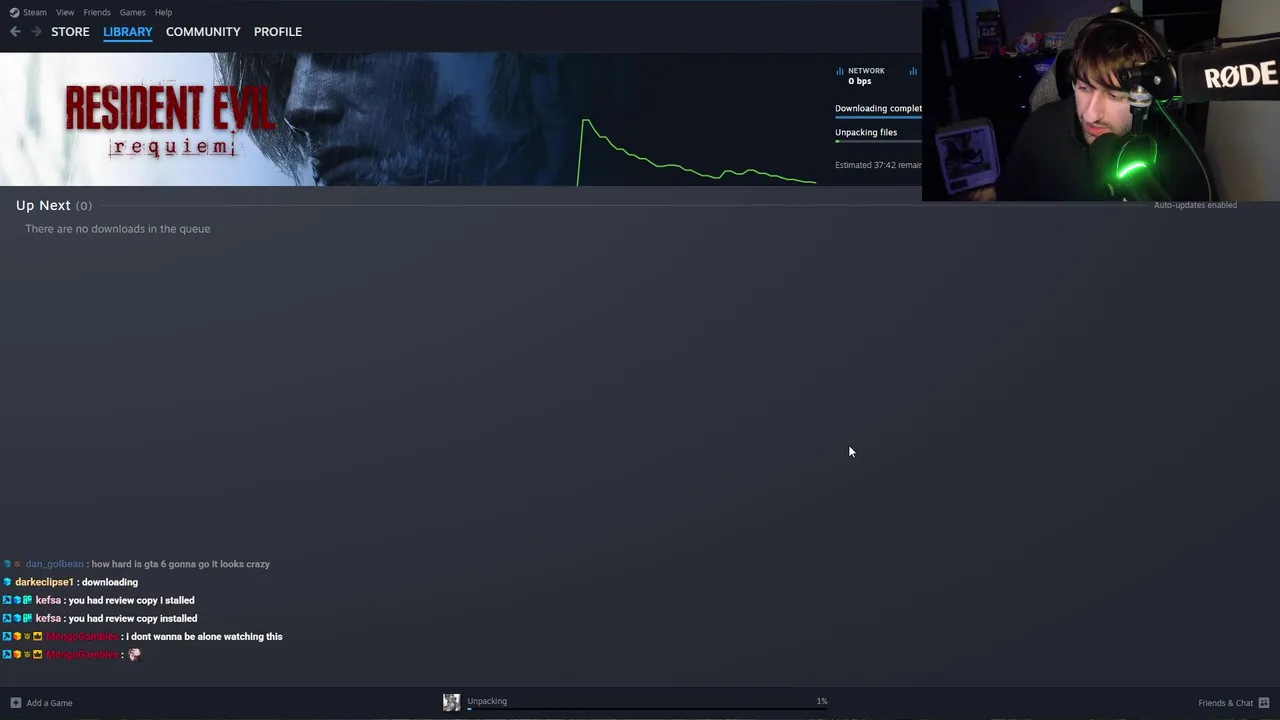
Task: Click the 1% unpacking percentage
Action: 822,701
